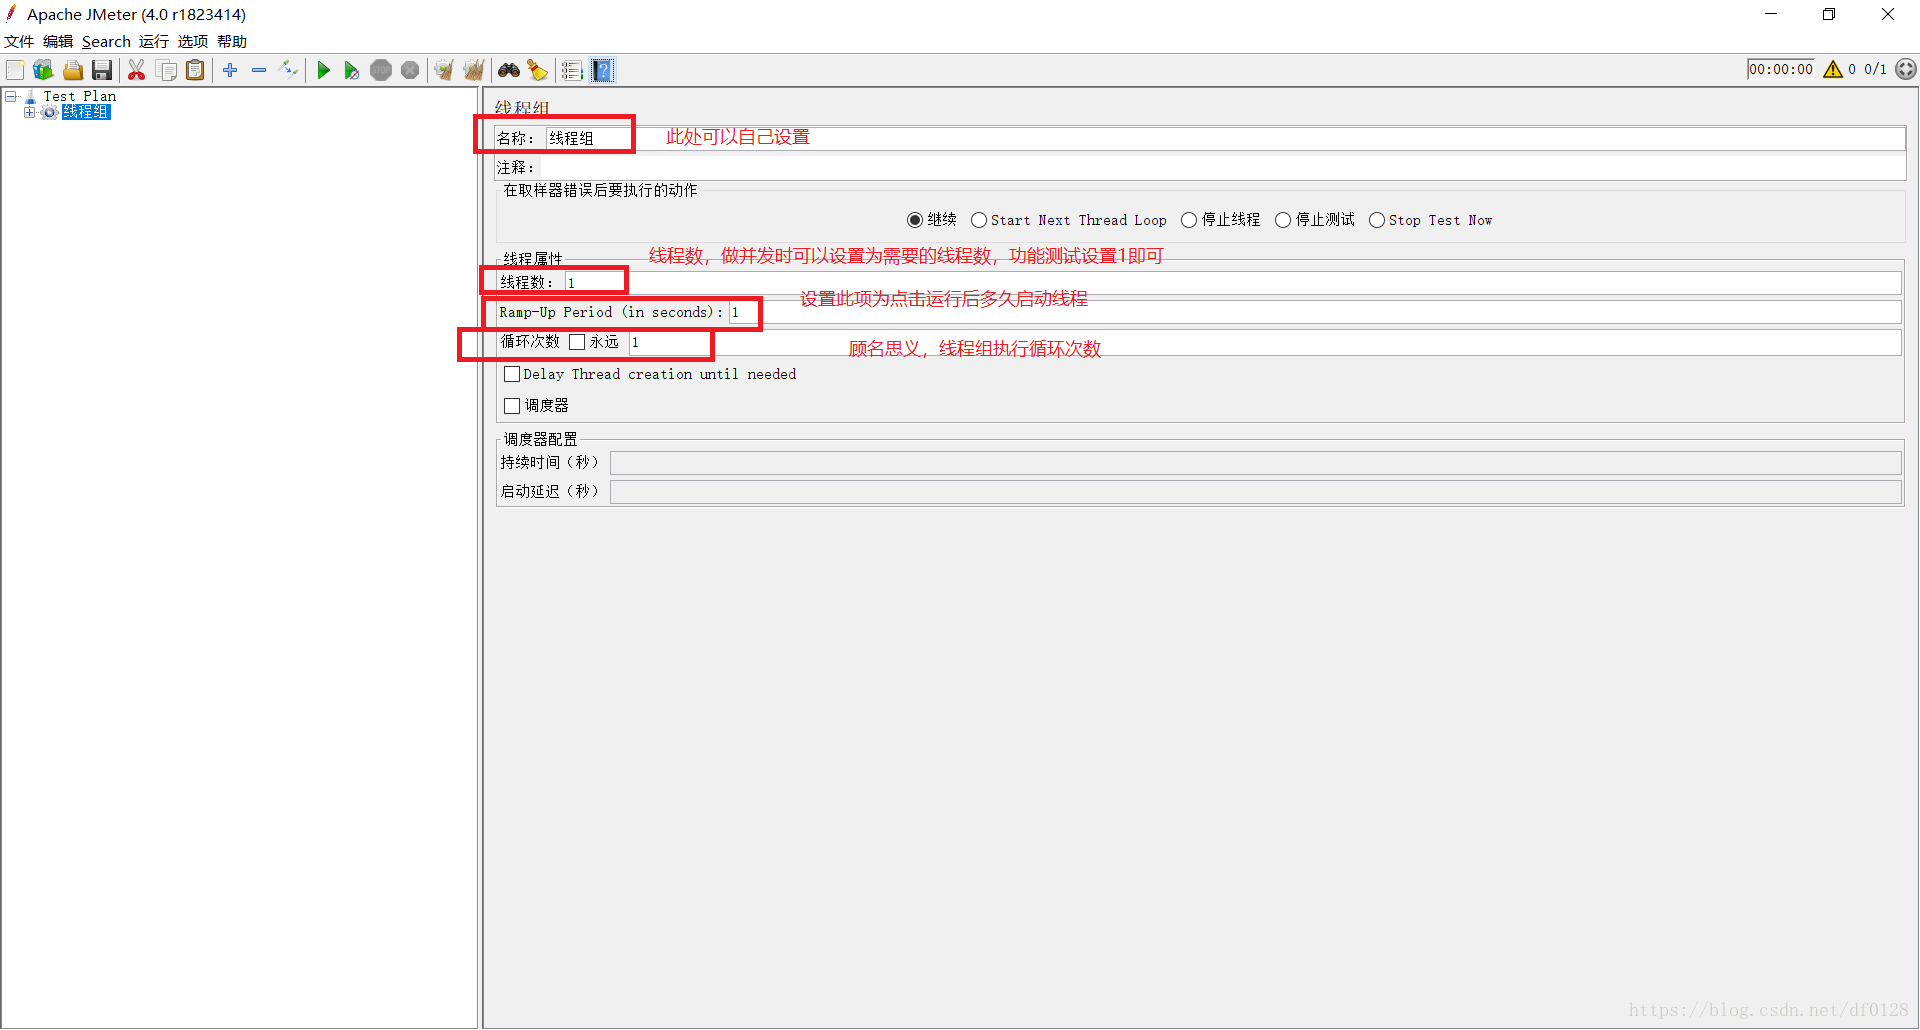The height and width of the screenshot is (1030, 1920).
Task: Open the 选项 menu
Action: pyautogui.click(x=193, y=42)
